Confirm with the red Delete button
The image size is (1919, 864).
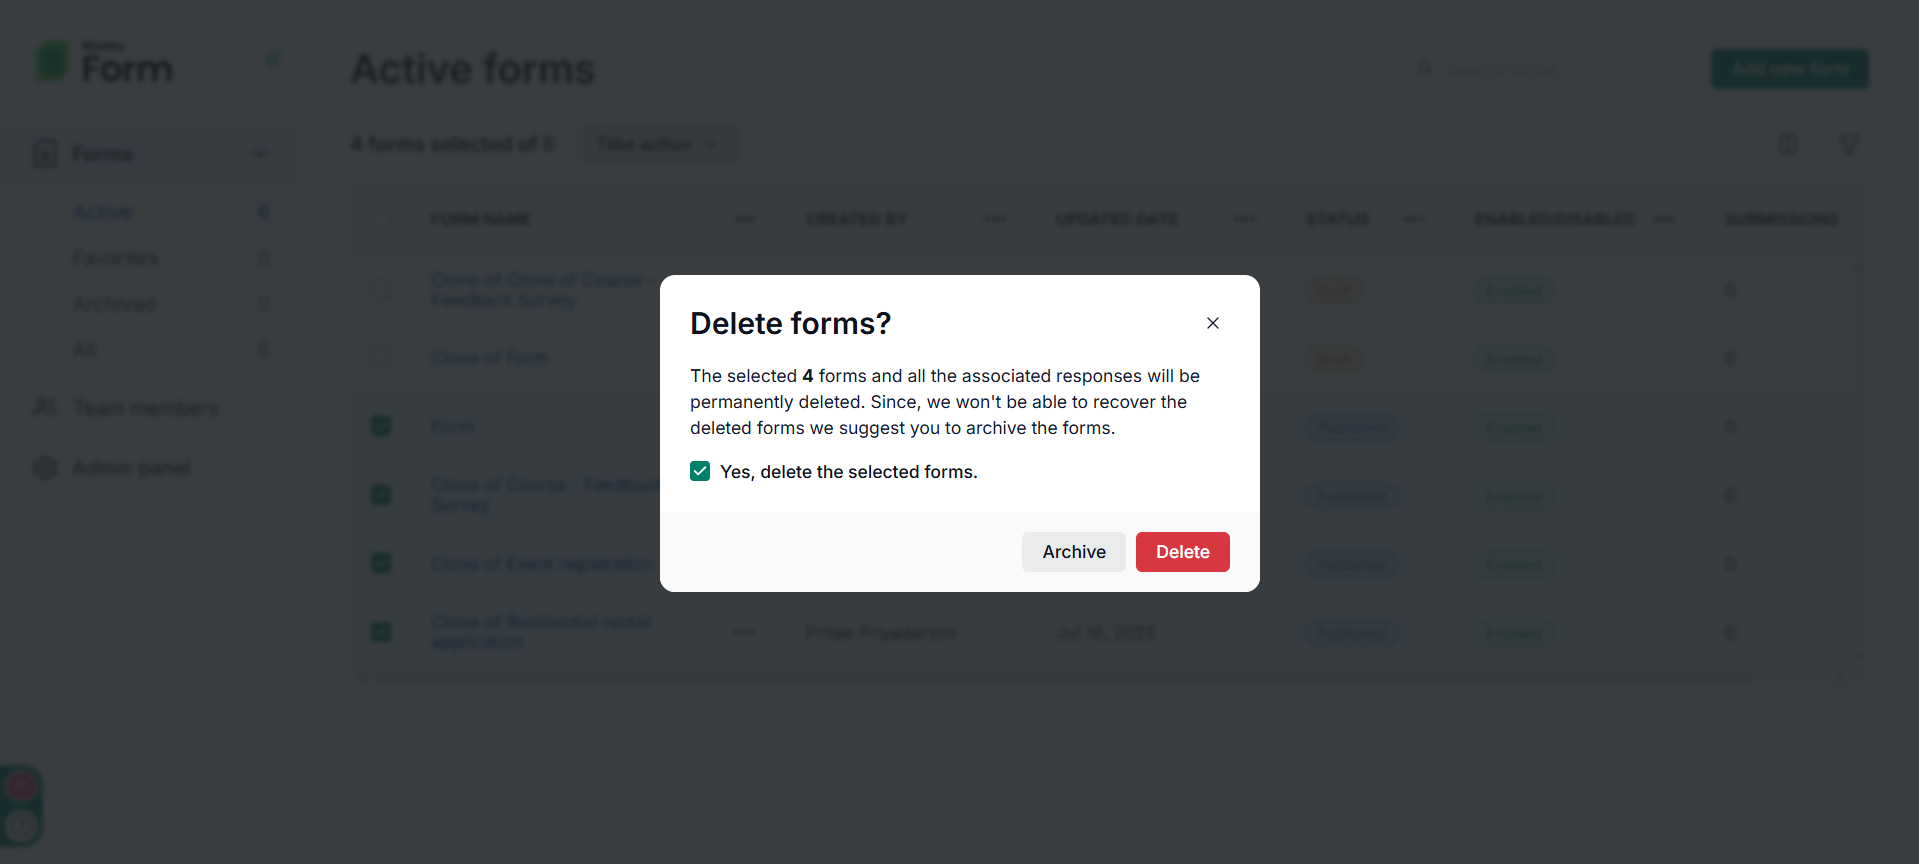[x=1182, y=552]
